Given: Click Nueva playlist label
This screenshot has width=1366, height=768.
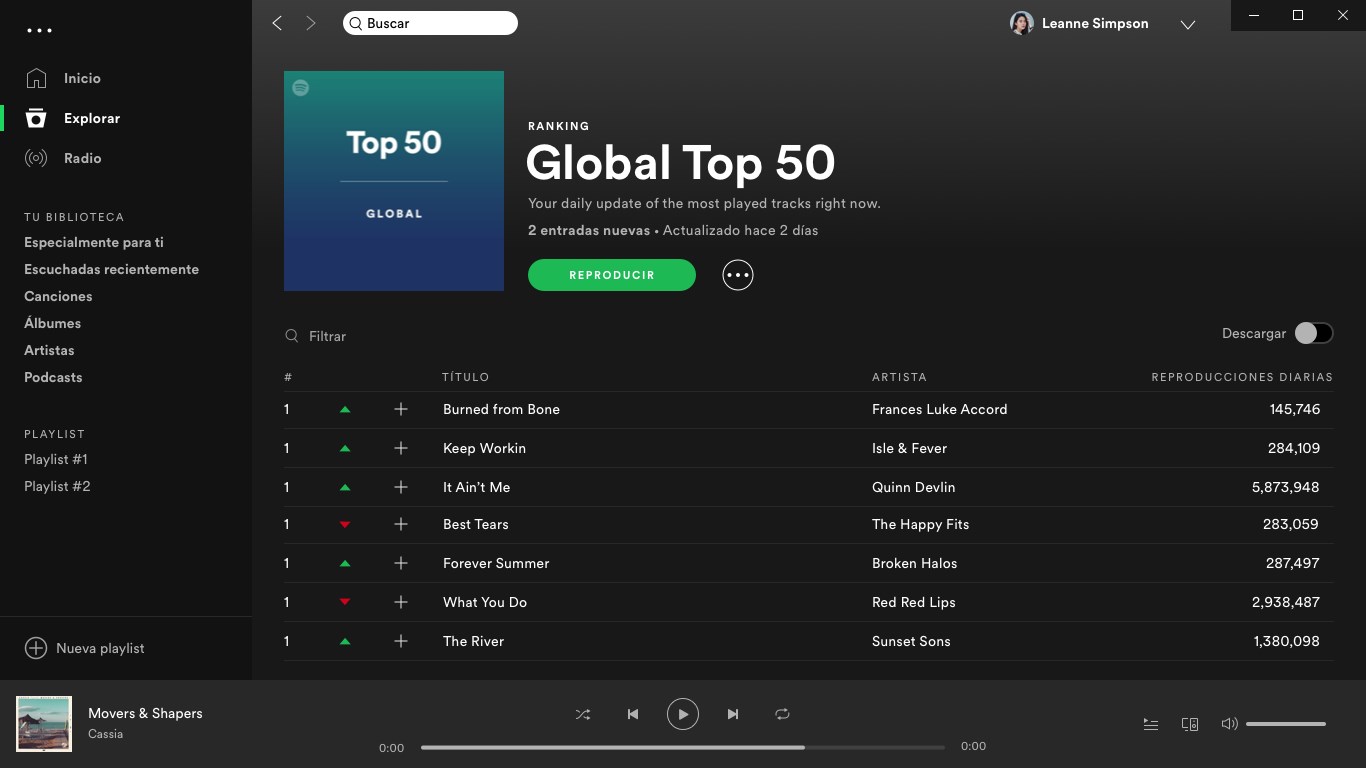Looking at the screenshot, I should [100, 648].
